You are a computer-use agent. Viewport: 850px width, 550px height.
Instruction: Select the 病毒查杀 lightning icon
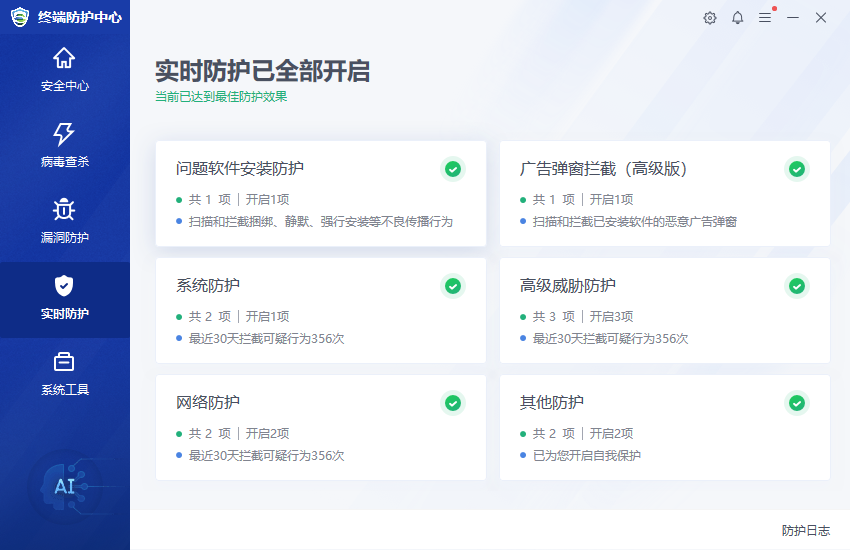tap(64, 134)
